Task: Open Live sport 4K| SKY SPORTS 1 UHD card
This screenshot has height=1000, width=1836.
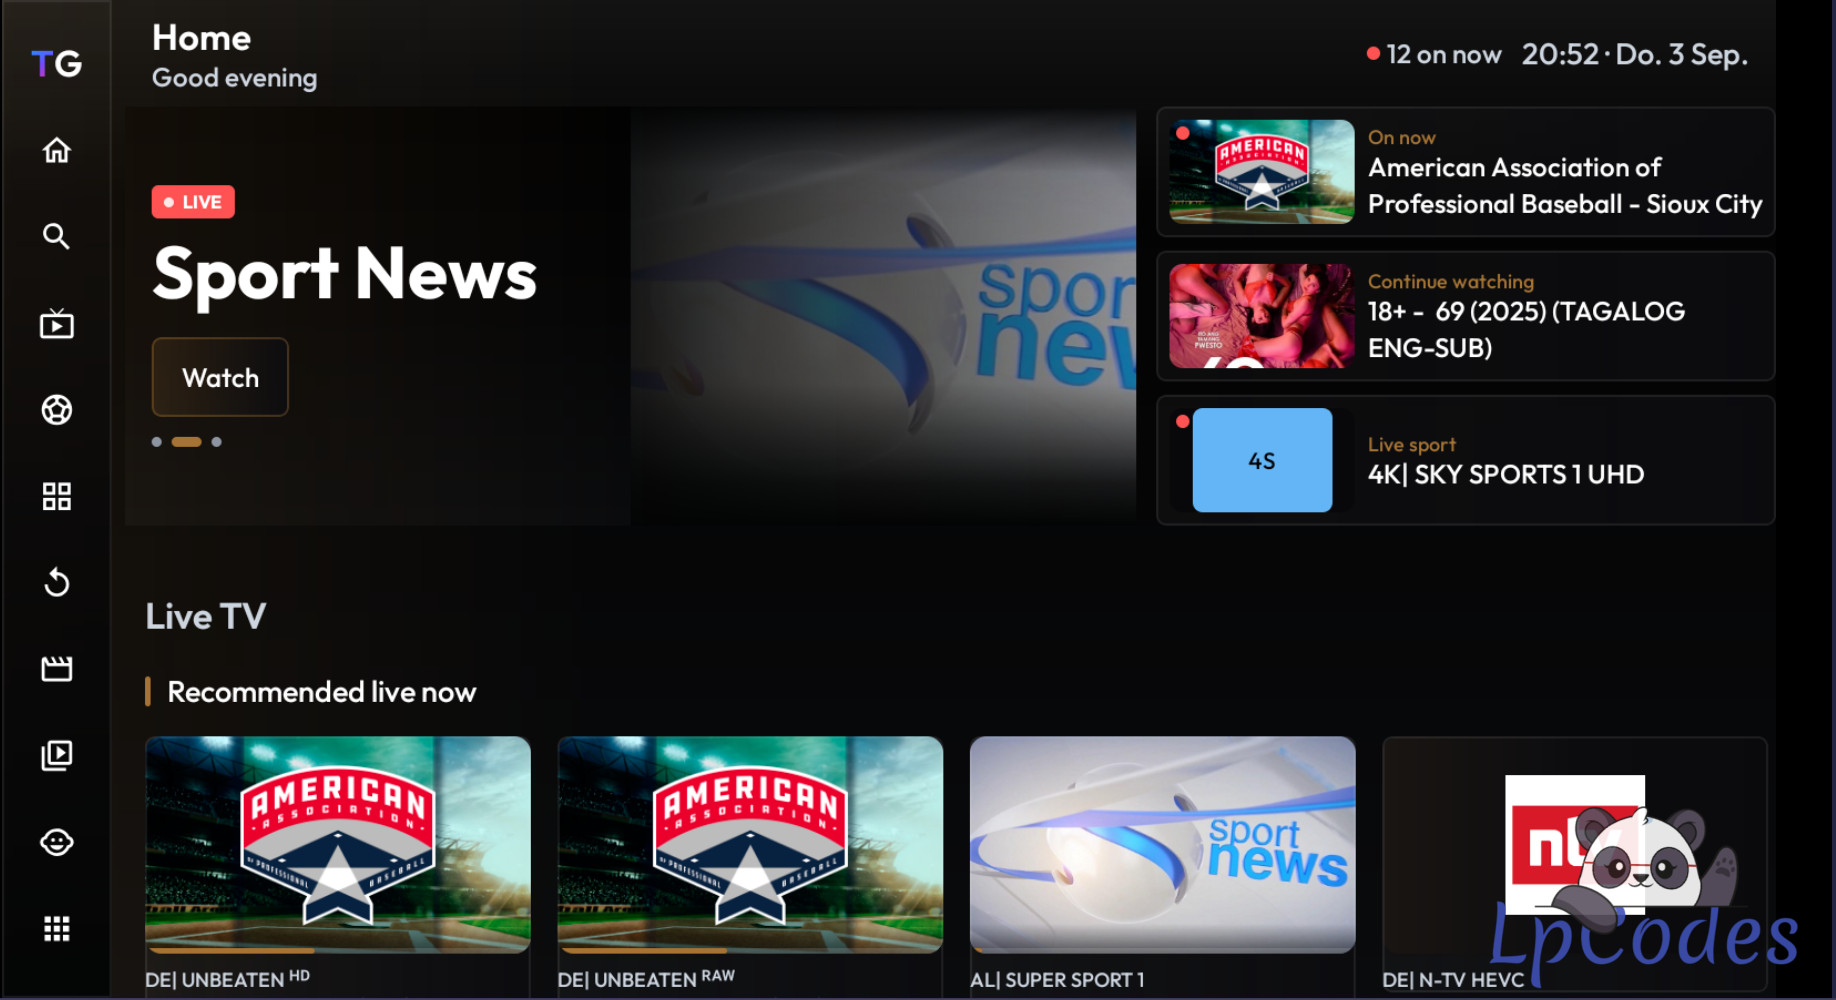Action: click(x=1466, y=460)
